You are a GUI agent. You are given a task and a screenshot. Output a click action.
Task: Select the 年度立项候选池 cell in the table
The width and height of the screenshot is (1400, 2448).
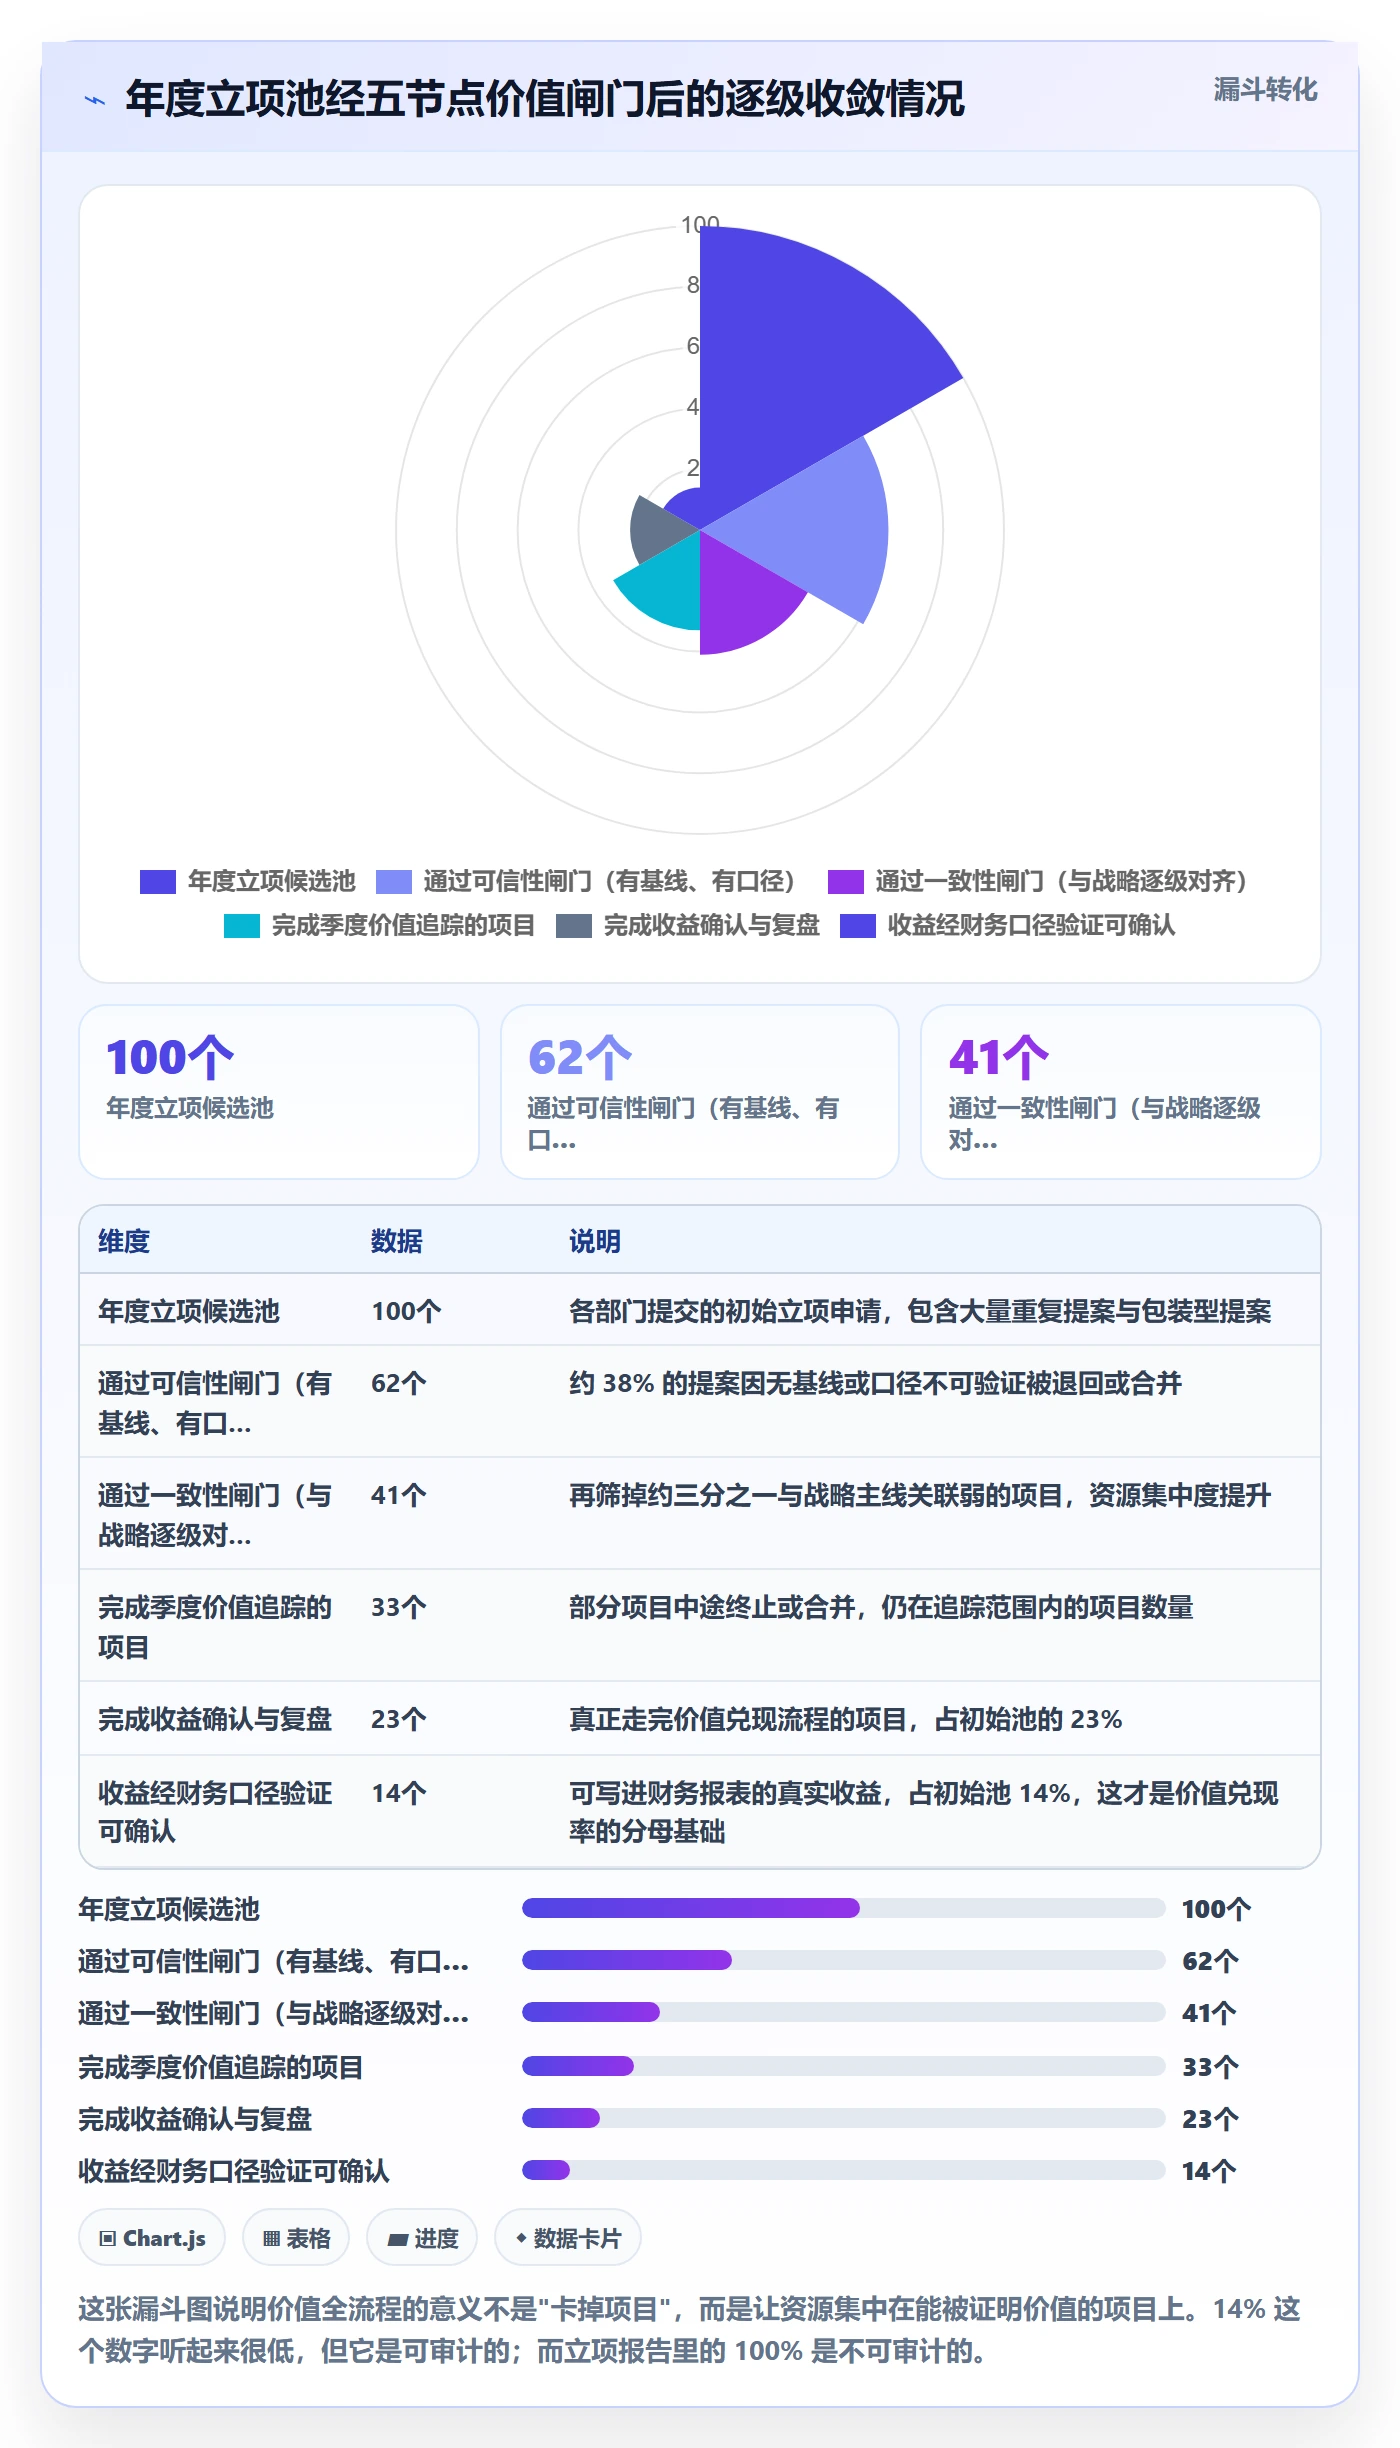pos(189,1311)
